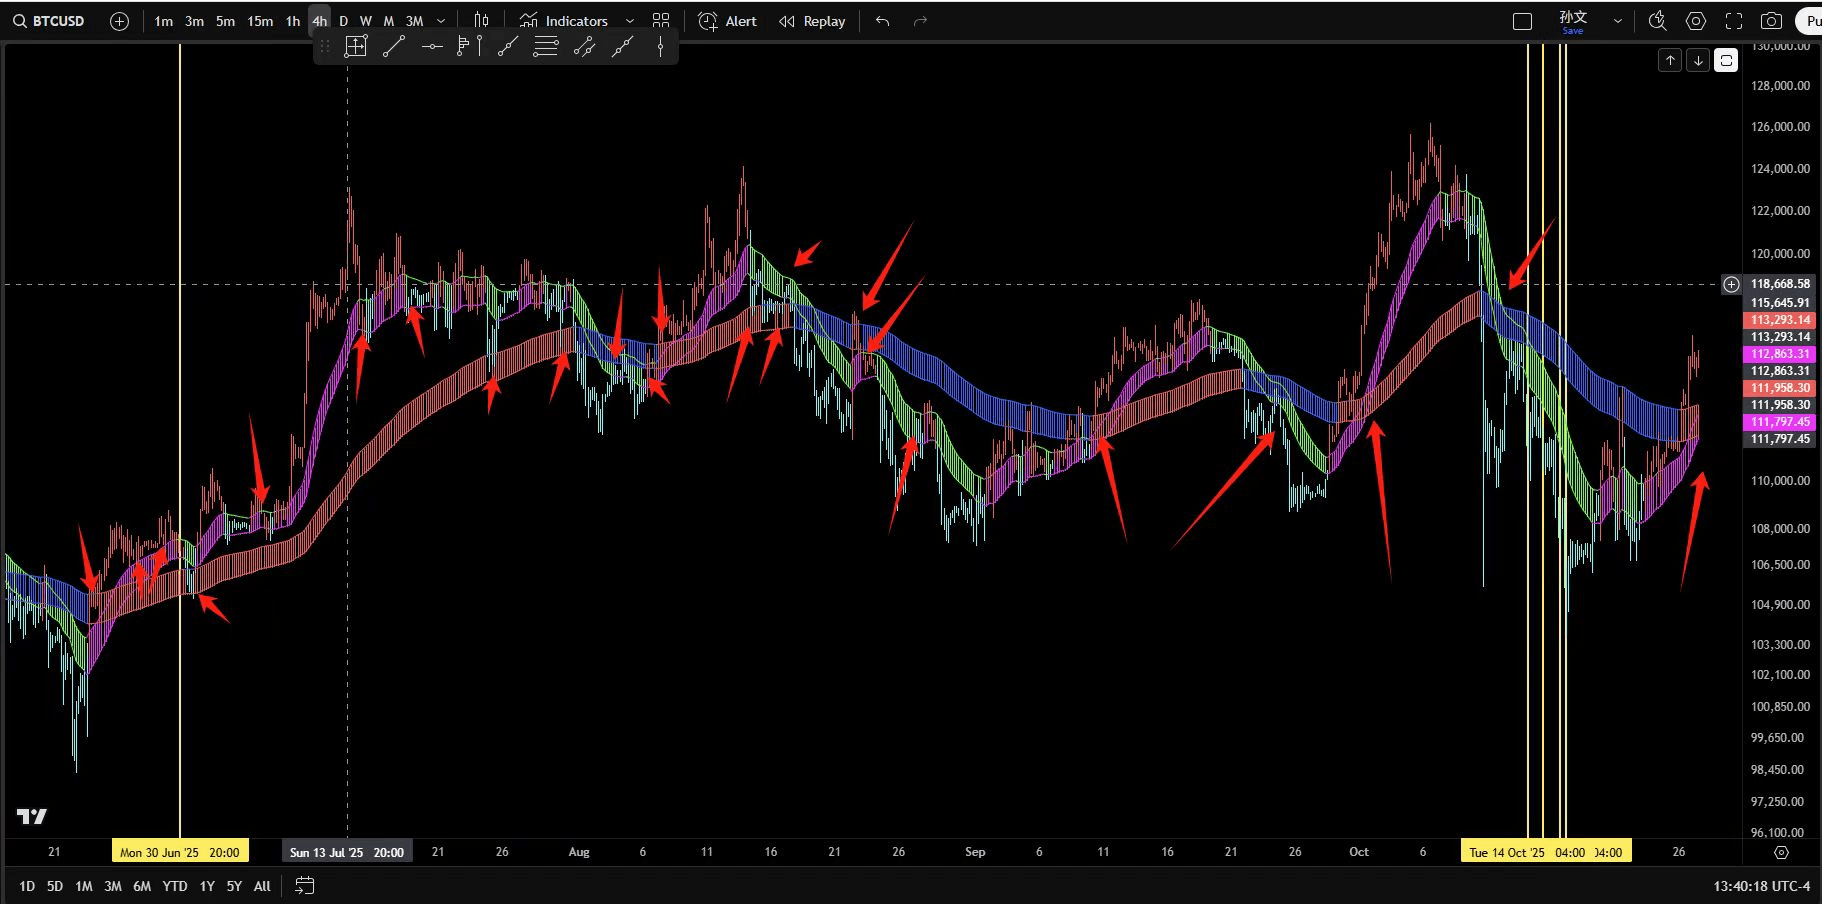This screenshot has width=1822, height=904.
Task: Open the favorite indicators dropdown arrow
Action: [x=629, y=21]
